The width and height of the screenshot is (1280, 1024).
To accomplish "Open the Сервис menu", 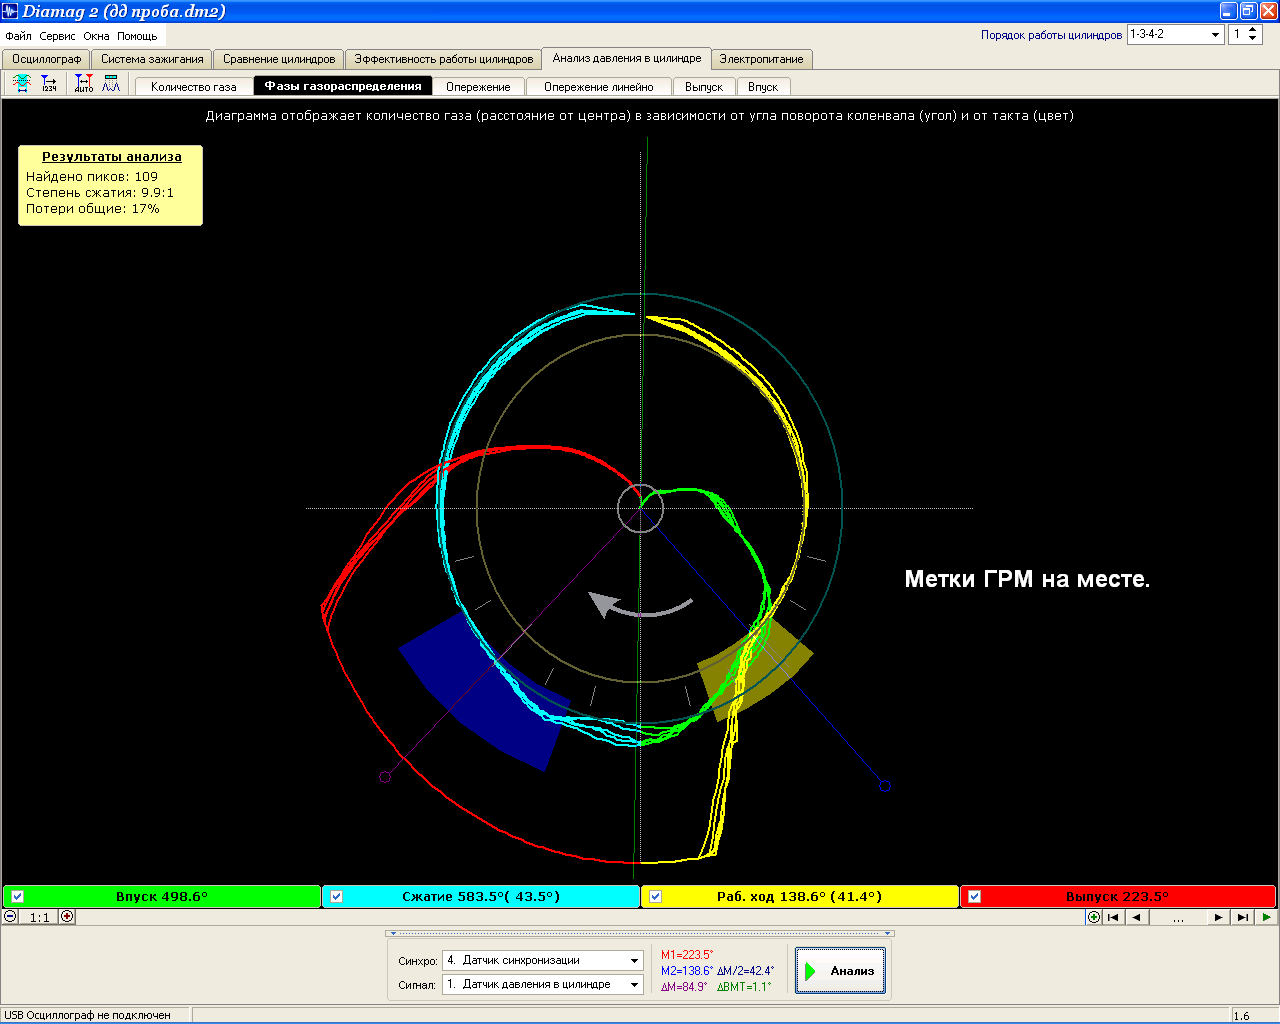I will point(57,36).
